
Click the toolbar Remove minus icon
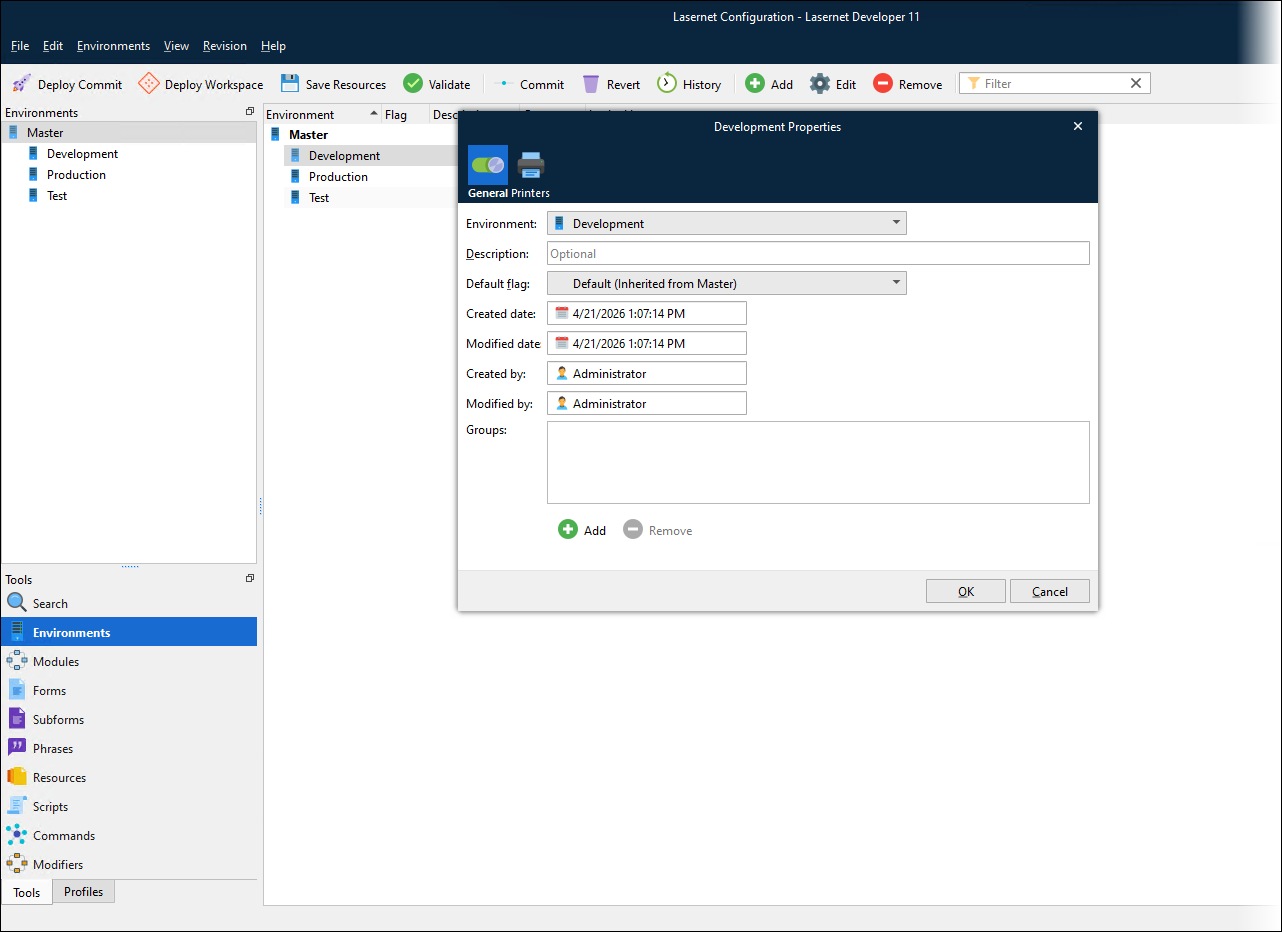coord(883,84)
